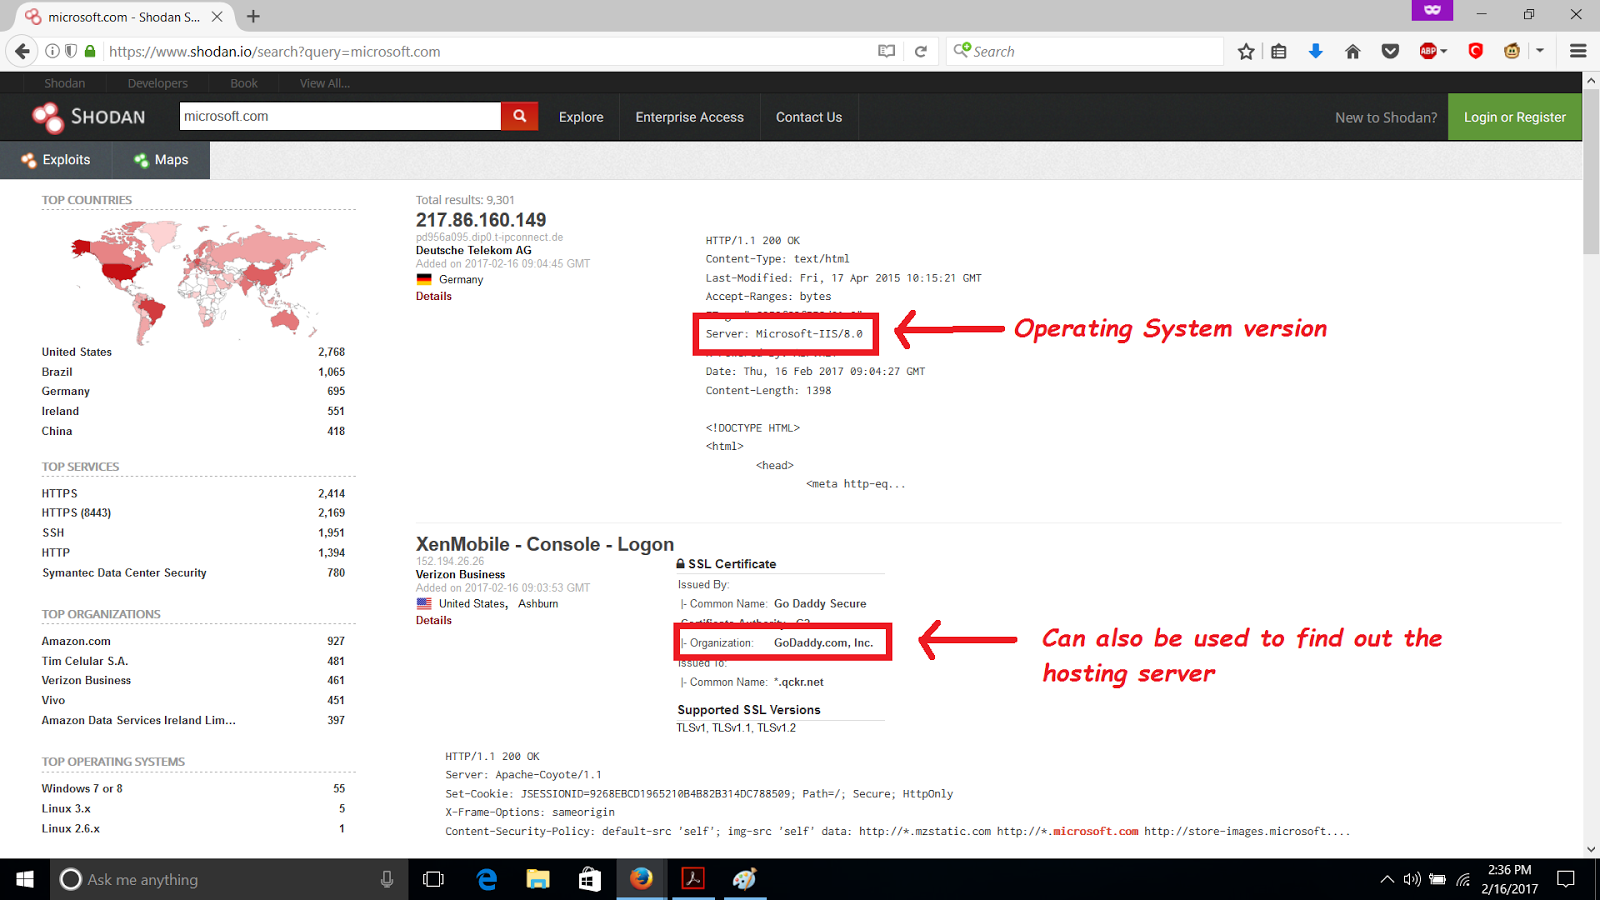Open Firefox home page icon
1600x900 pixels.
1352,51
